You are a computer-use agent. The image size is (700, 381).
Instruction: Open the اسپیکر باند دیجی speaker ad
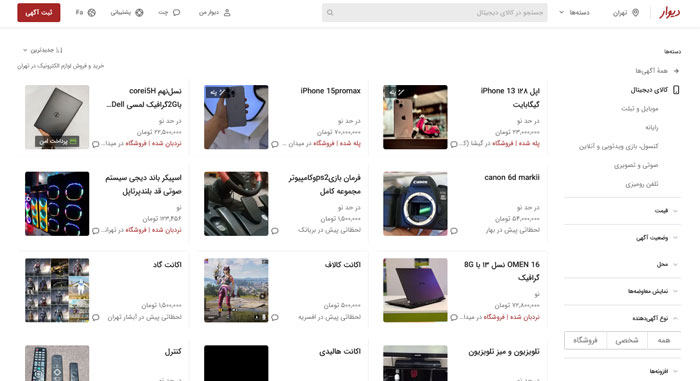point(143,184)
